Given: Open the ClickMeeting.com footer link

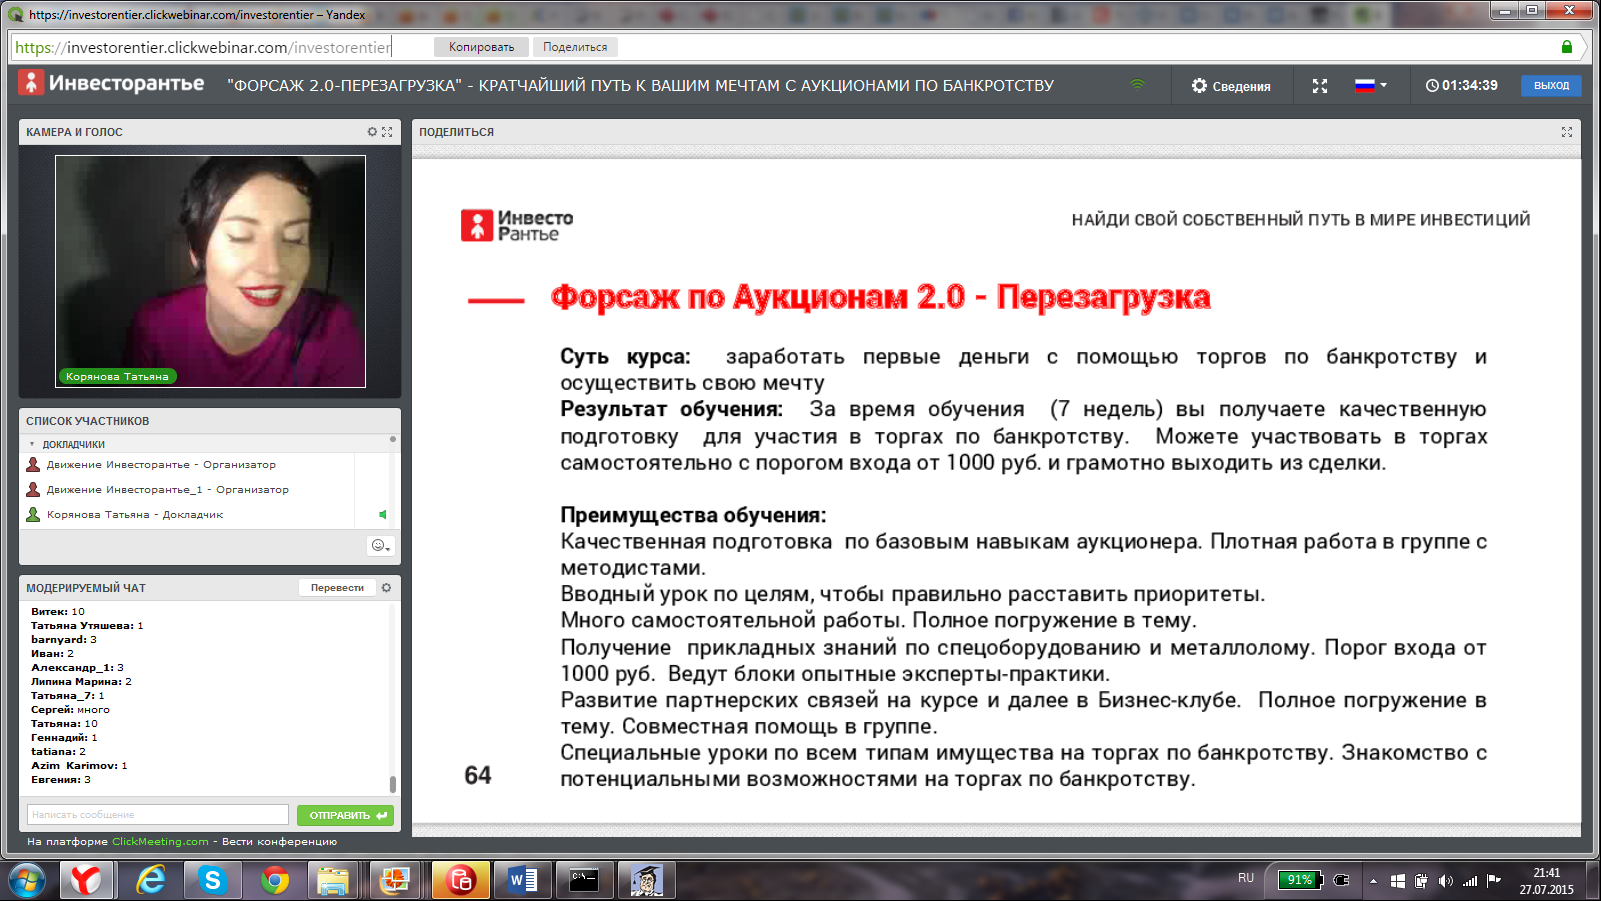Looking at the screenshot, I should click(x=160, y=842).
